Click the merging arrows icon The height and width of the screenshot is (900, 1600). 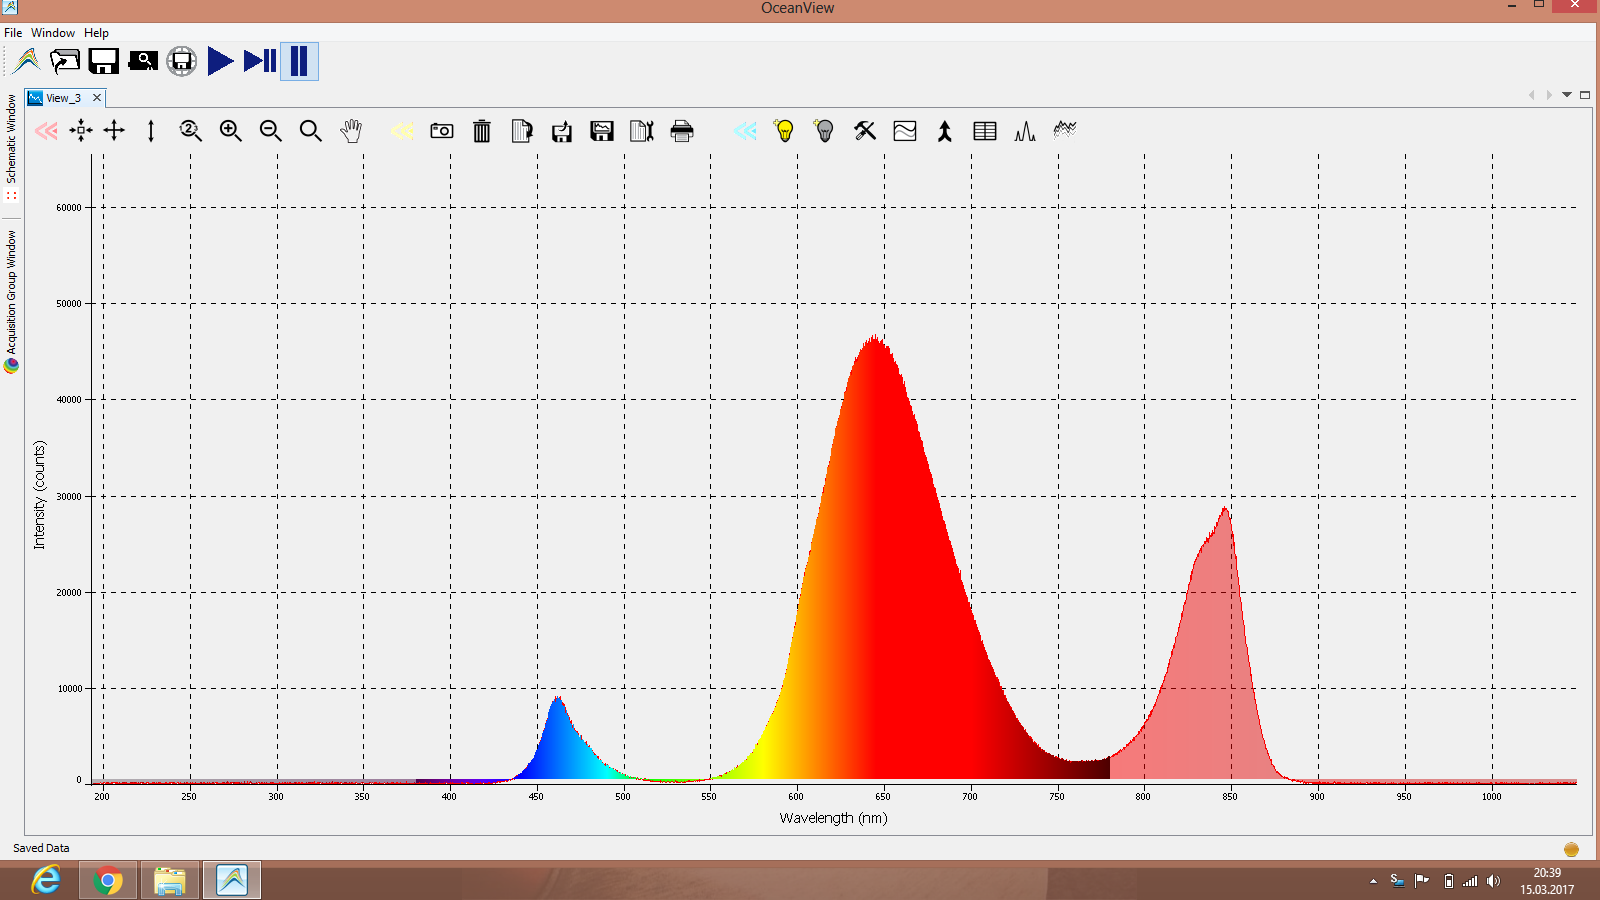point(945,131)
